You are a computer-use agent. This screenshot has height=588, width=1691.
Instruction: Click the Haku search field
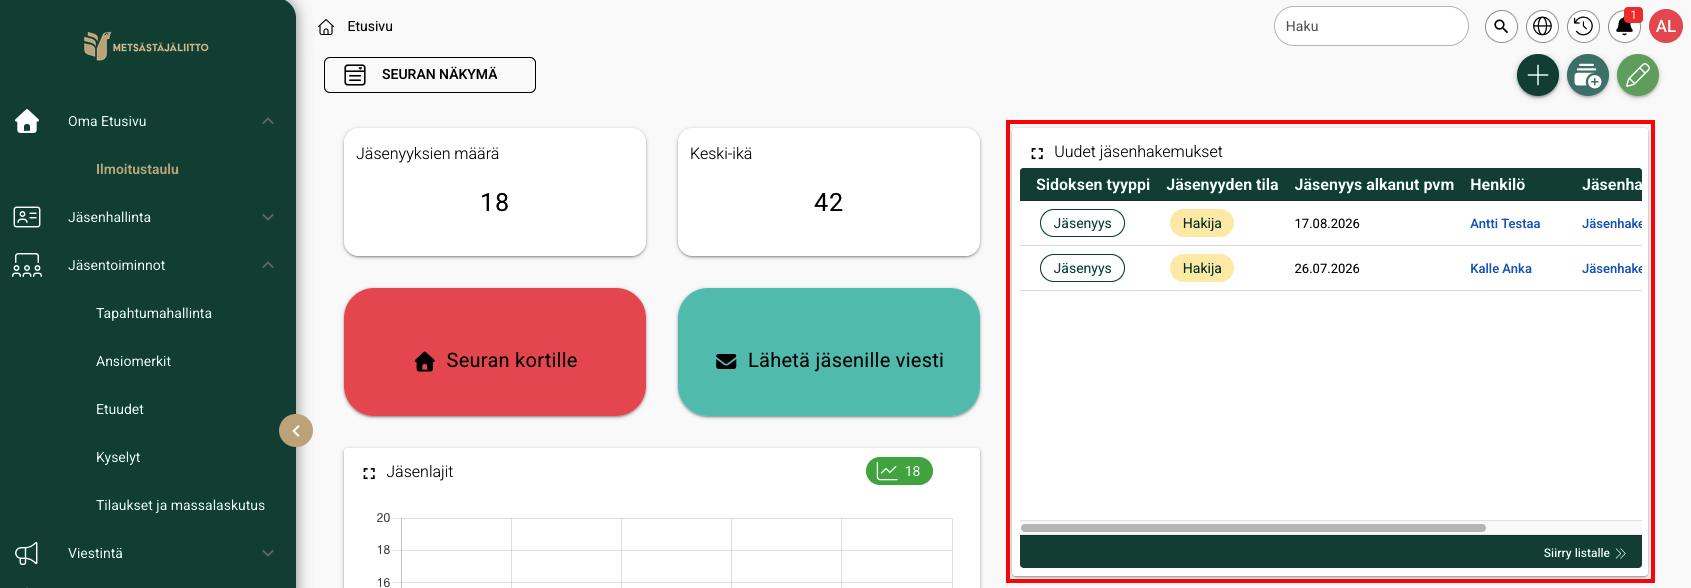click(1371, 26)
